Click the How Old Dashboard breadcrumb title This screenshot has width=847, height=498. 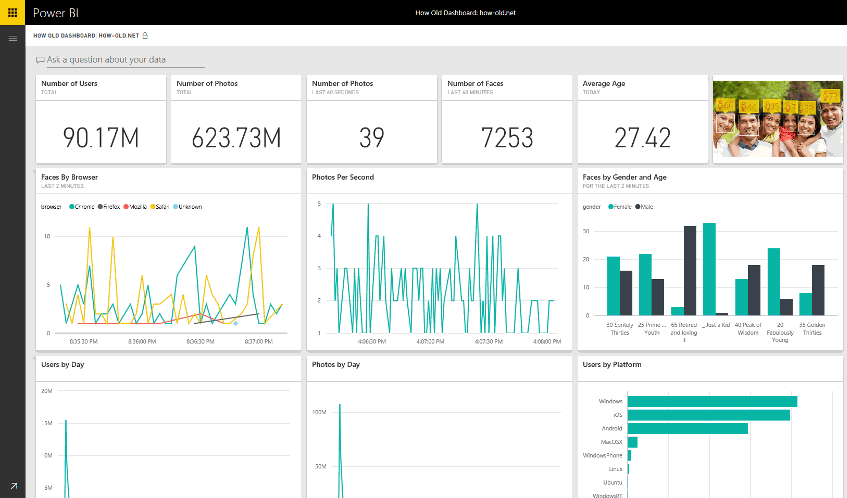click(86, 35)
